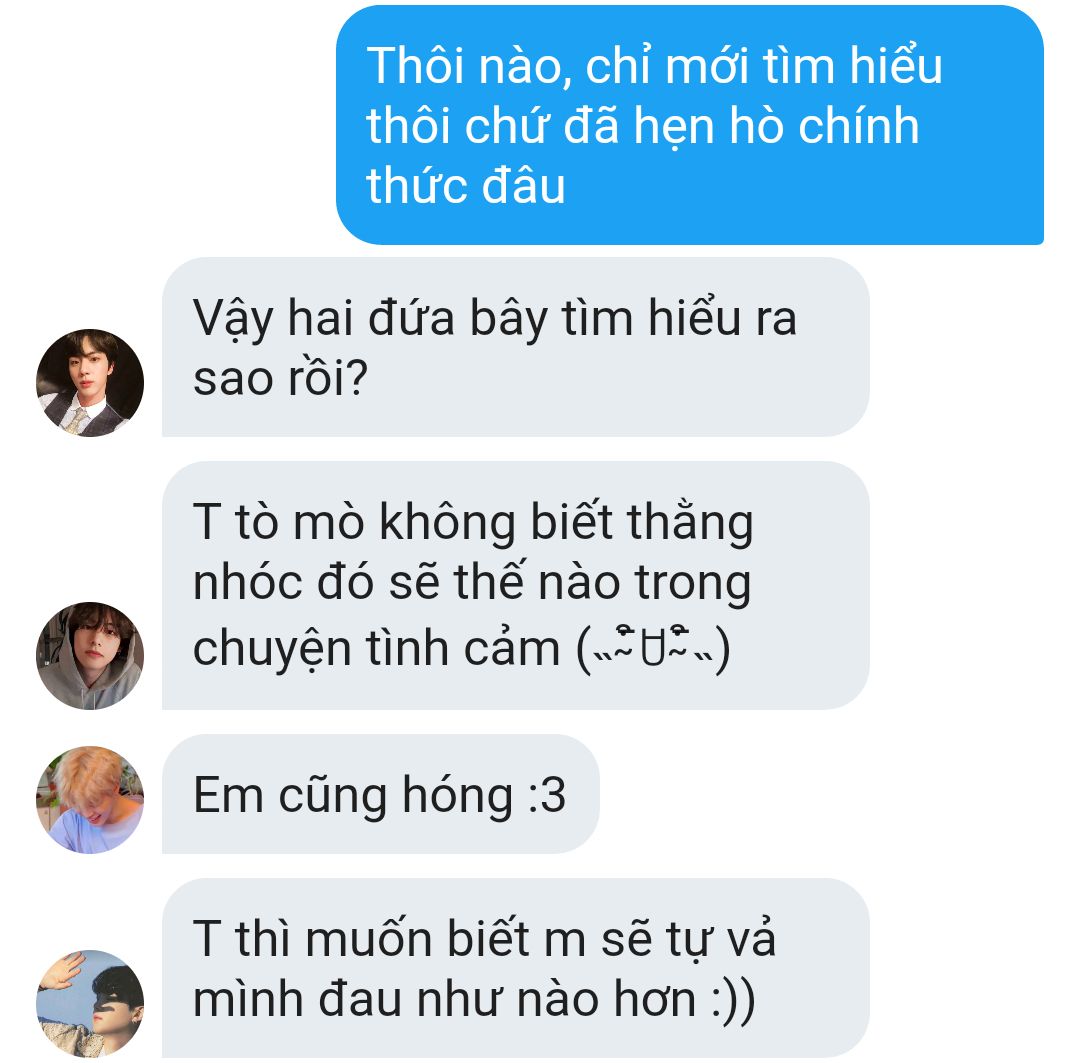
Task: Click the words "chuyện tình cảm"
Action: pyautogui.click(x=376, y=650)
